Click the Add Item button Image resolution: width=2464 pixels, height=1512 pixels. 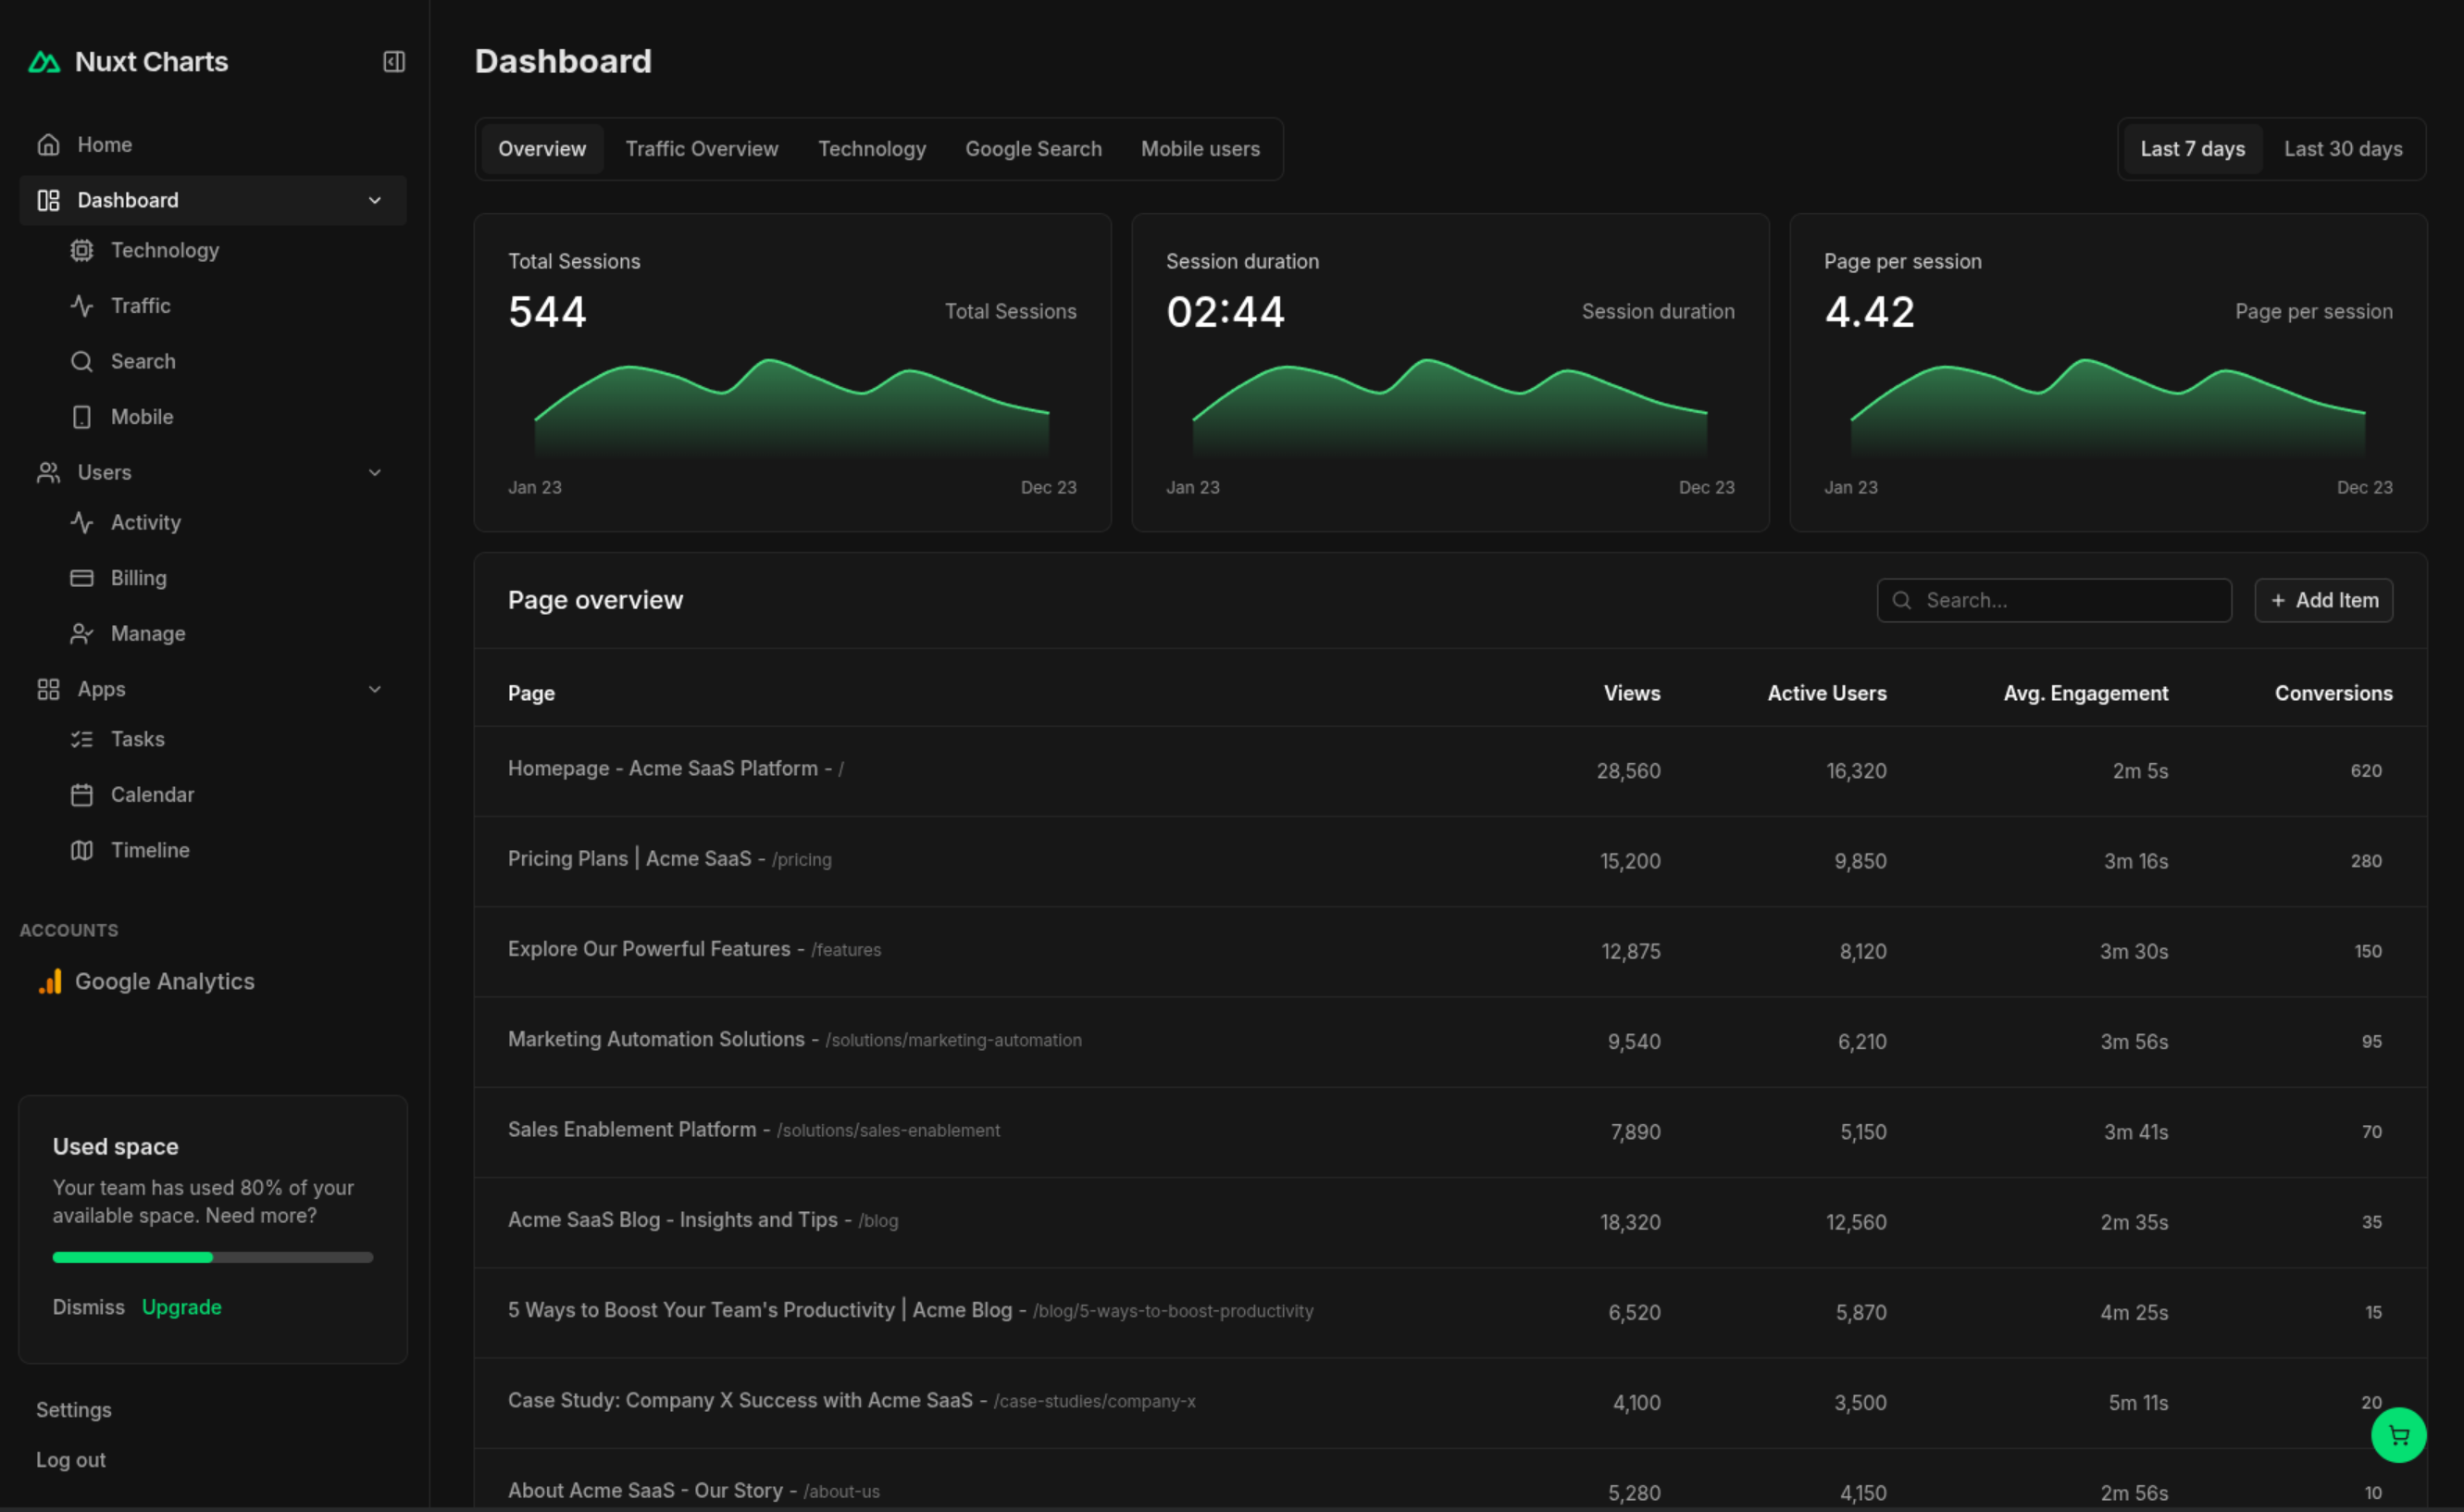point(2323,600)
